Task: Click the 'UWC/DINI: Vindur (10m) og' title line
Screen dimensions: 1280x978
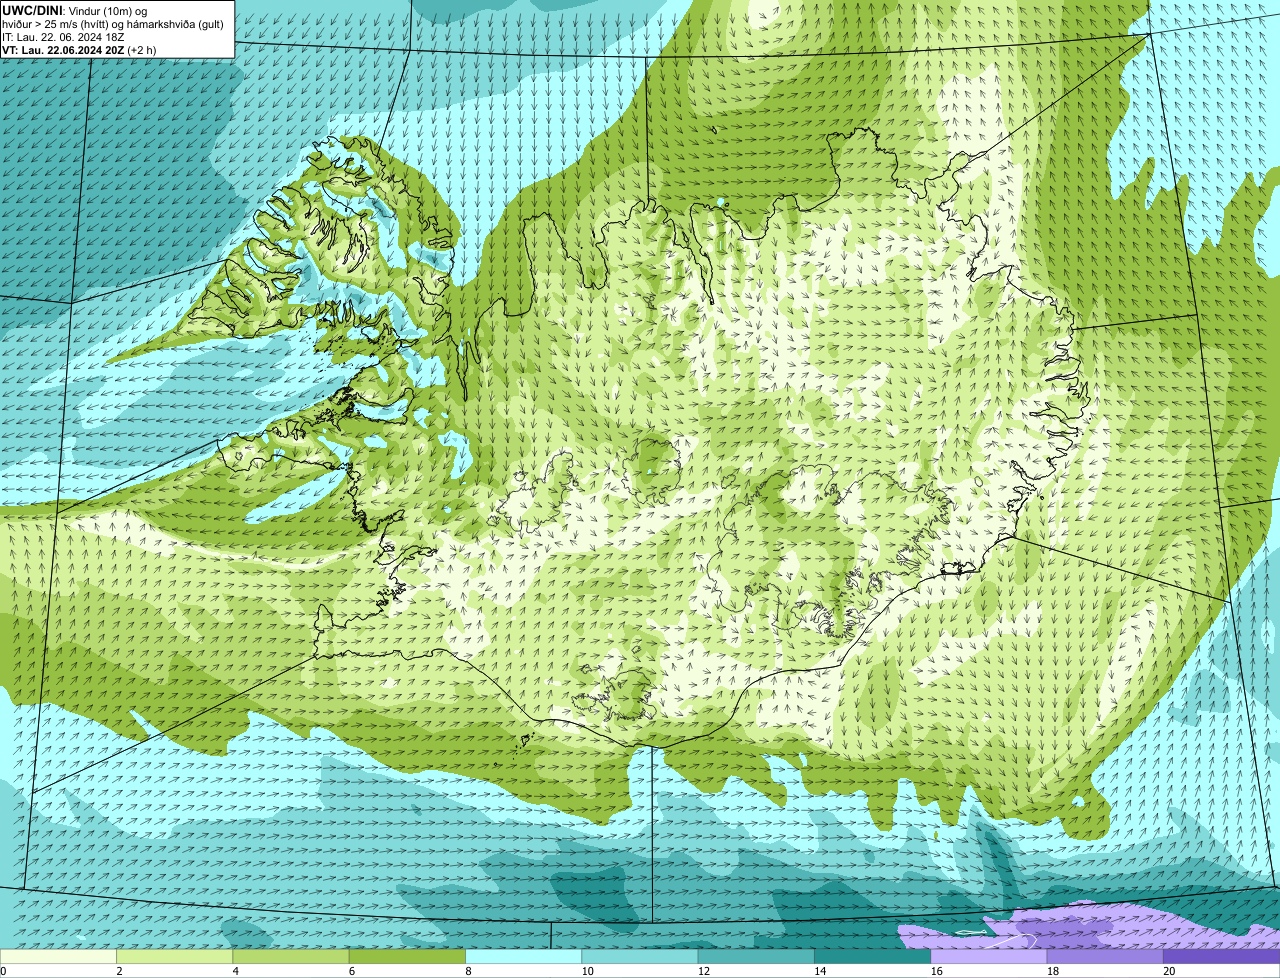Action: coord(75,10)
